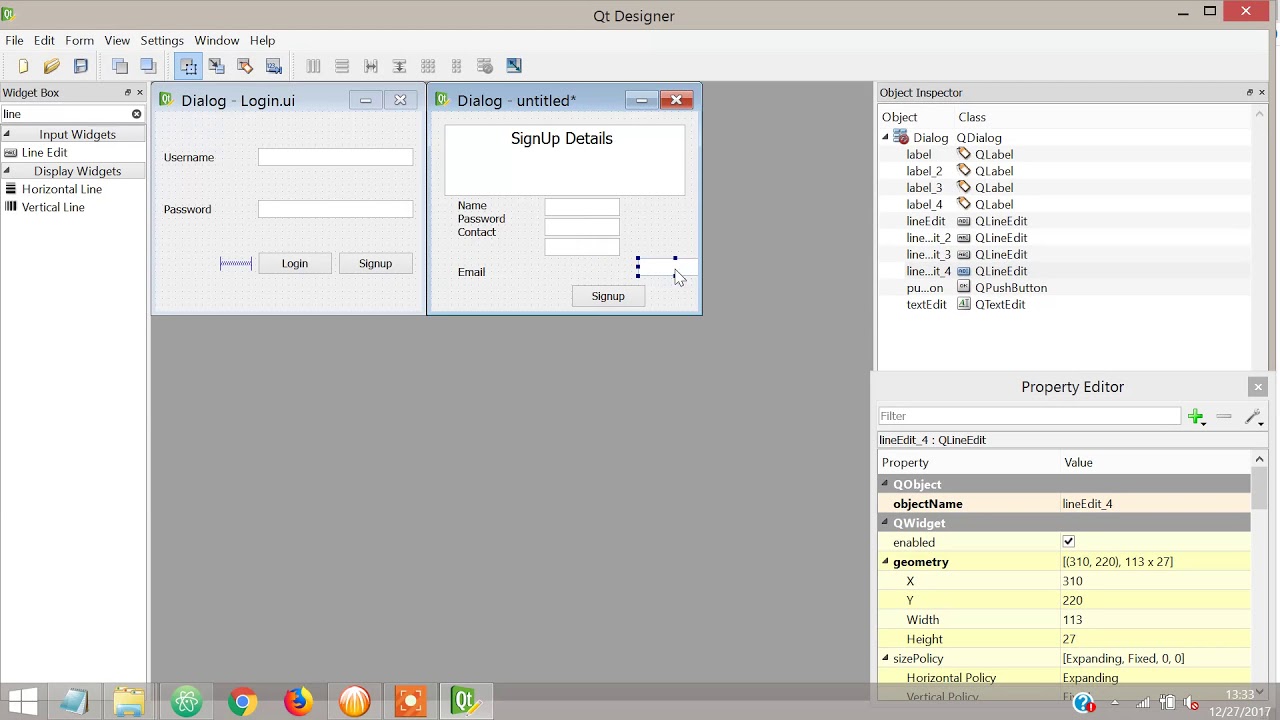Click the Width value 113
This screenshot has width=1280, height=720.
(x=1155, y=620)
